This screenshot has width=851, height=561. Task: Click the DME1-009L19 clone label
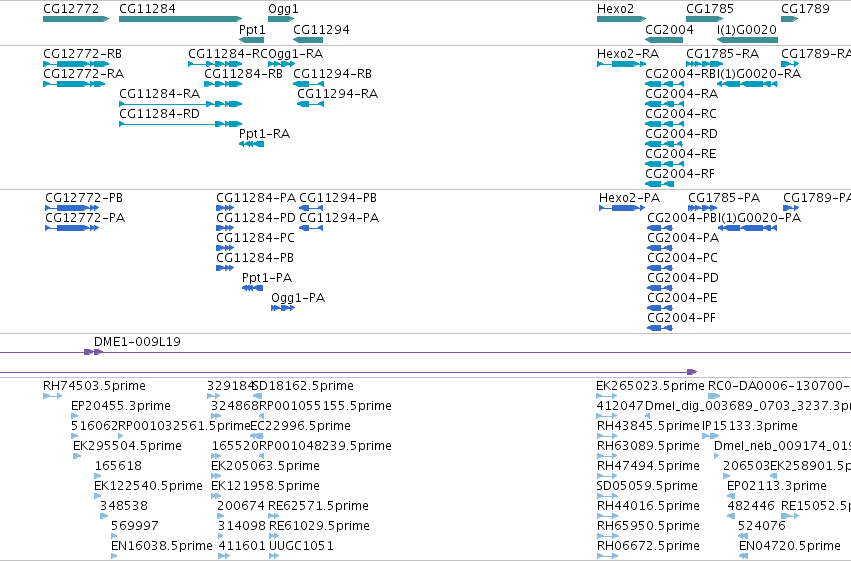(x=137, y=342)
